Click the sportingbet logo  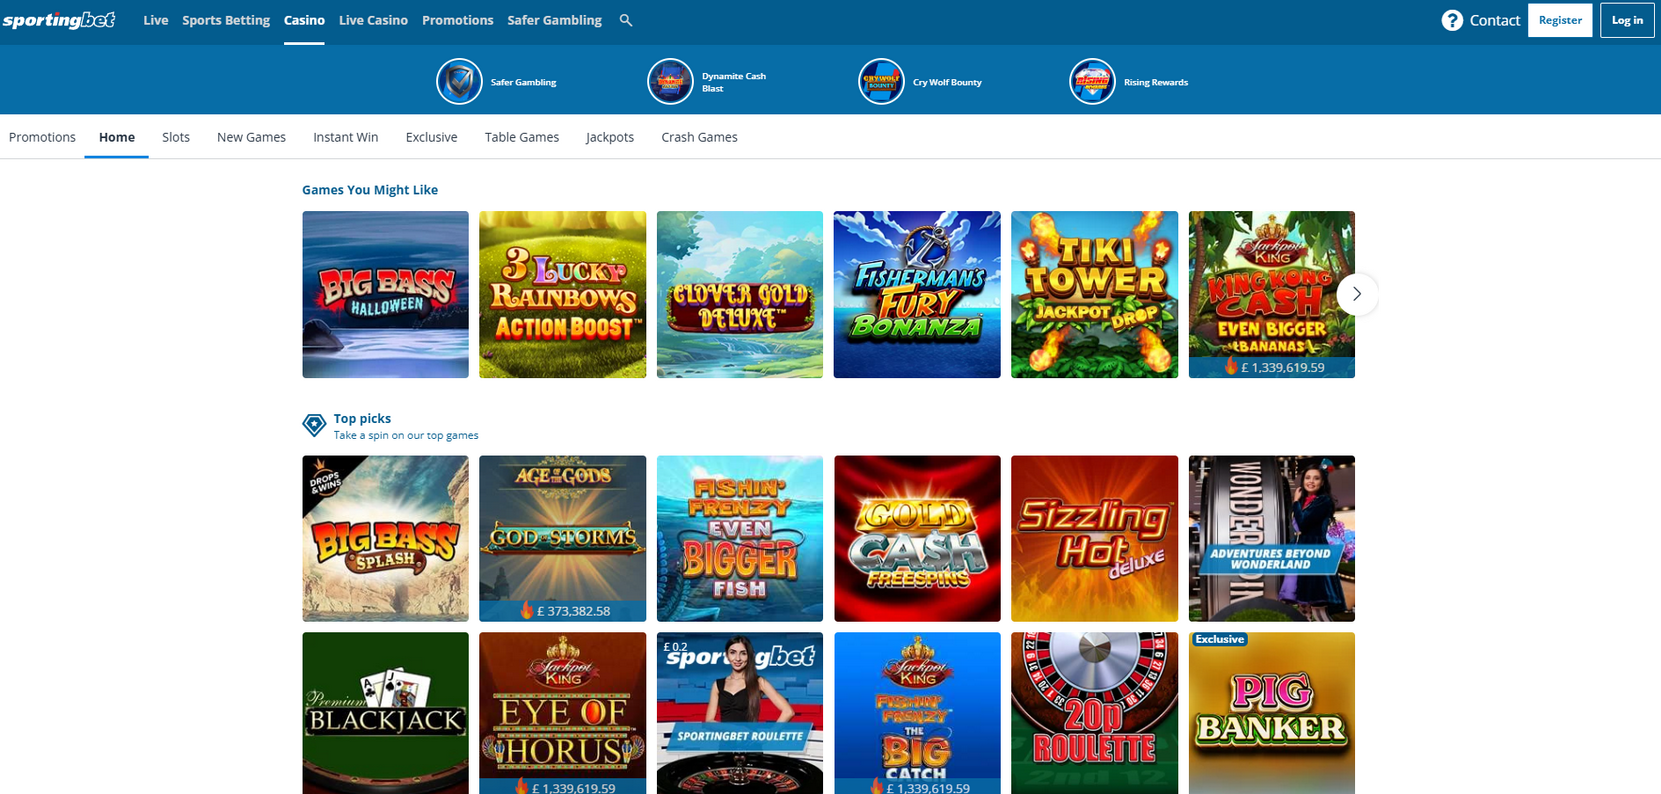59,20
